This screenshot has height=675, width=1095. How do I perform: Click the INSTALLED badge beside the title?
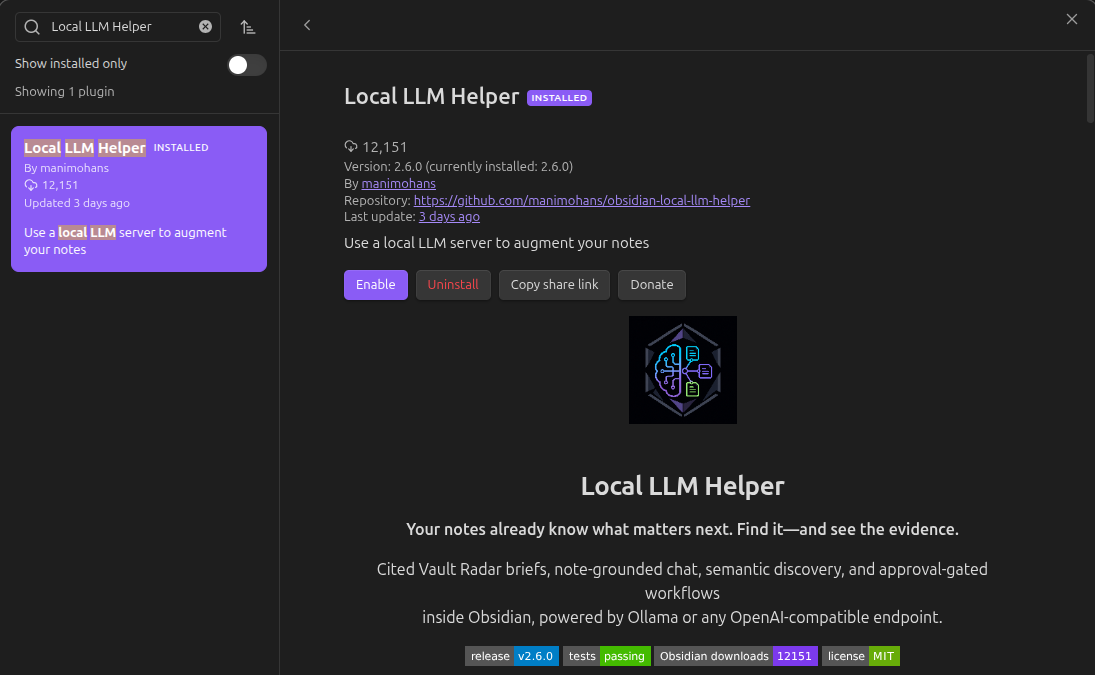559,98
